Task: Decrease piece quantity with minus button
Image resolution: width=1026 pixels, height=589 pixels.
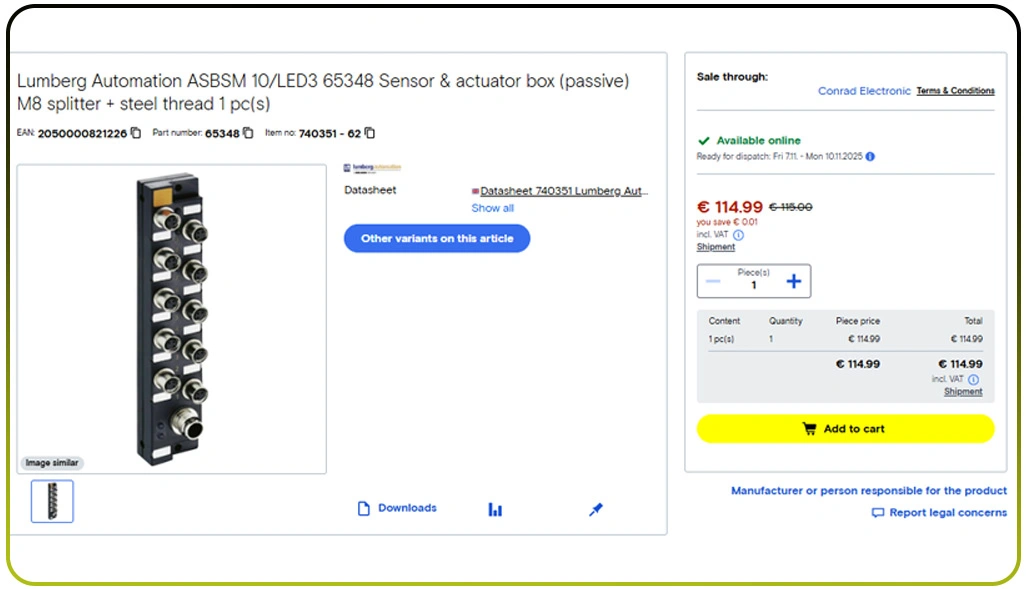Action: (x=713, y=282)
